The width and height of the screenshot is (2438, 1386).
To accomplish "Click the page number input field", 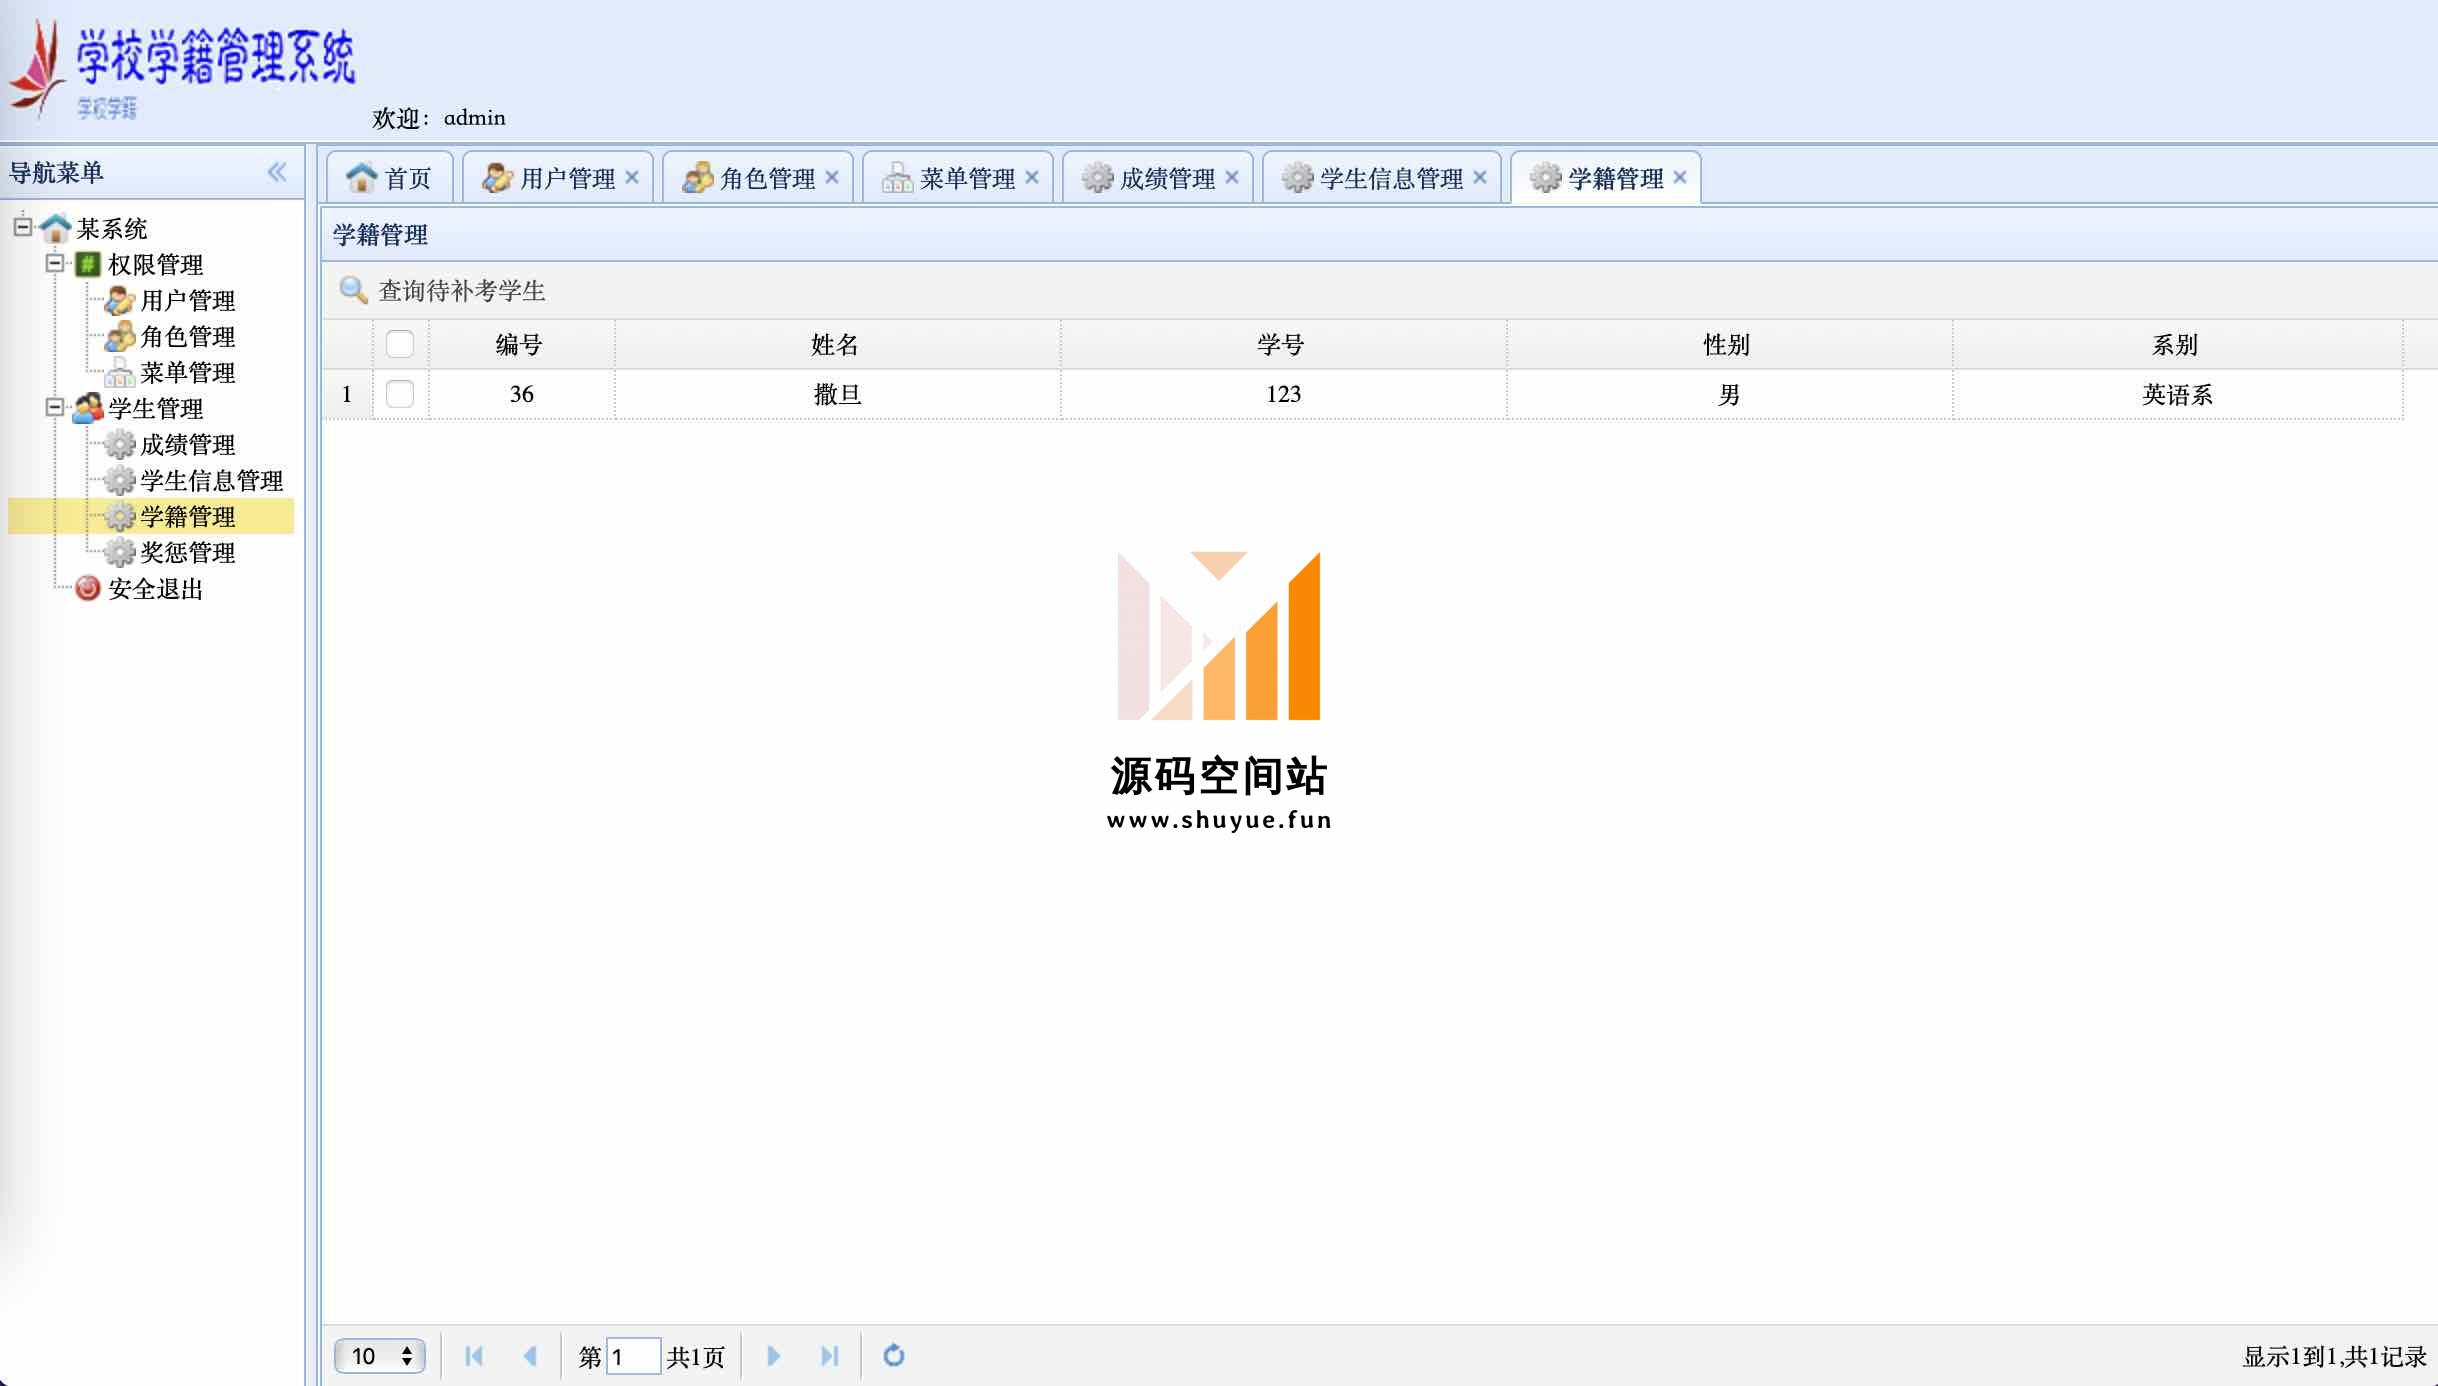I will [632, 1356].
